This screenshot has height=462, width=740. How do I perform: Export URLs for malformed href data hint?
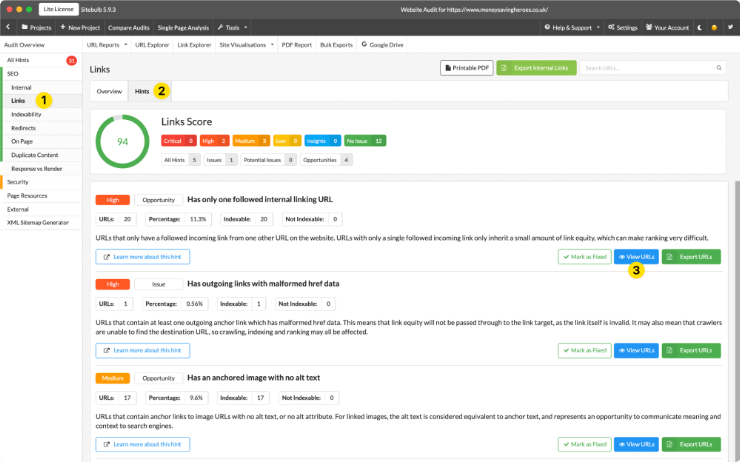click(691, 350)
